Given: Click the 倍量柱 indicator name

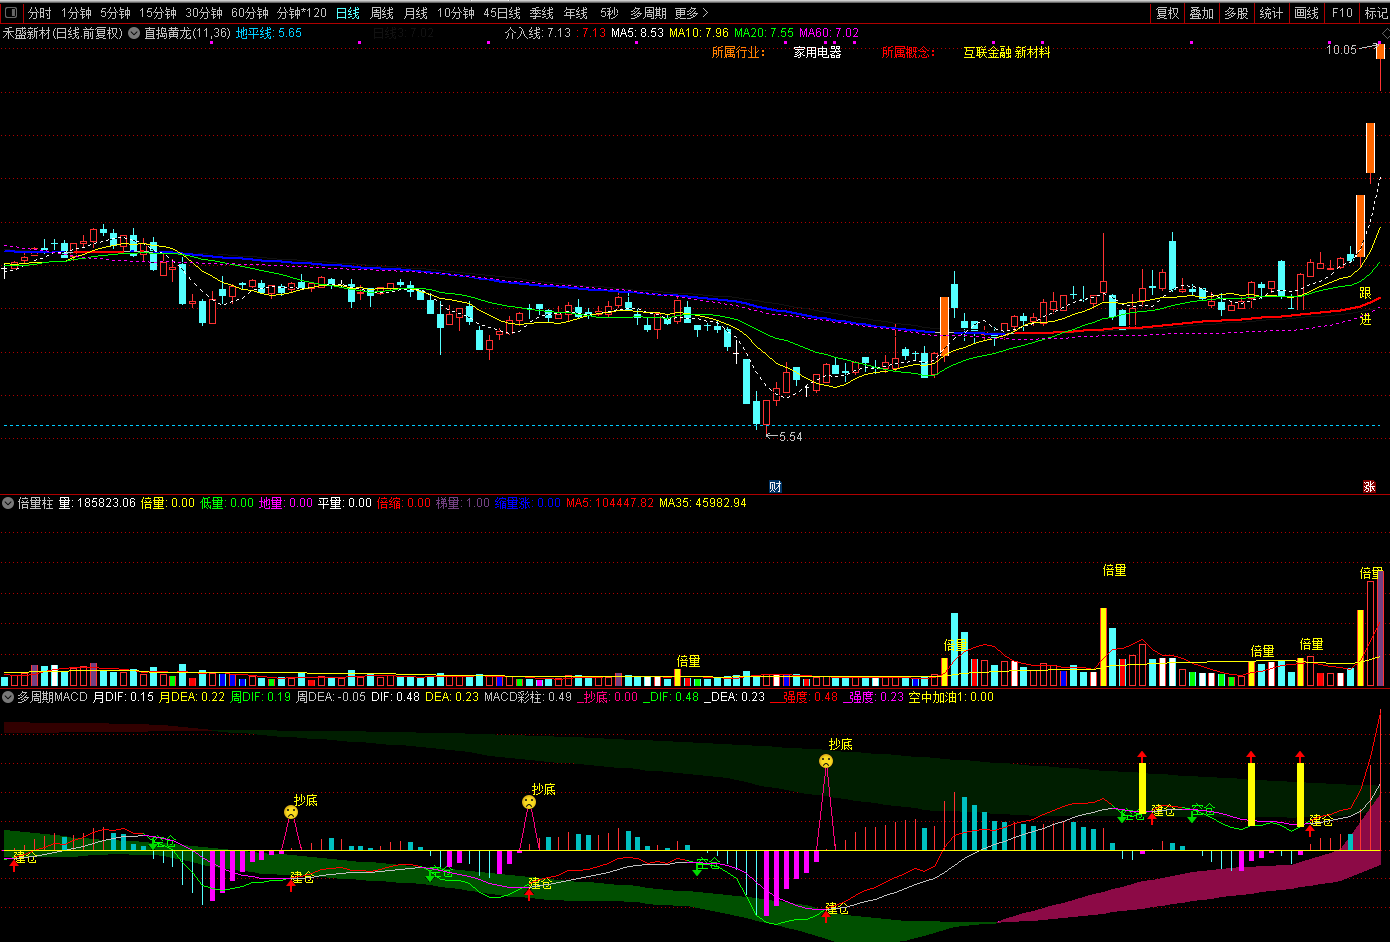Looking at the screenshot, I should pyautogui.click(x=35, y=503).
